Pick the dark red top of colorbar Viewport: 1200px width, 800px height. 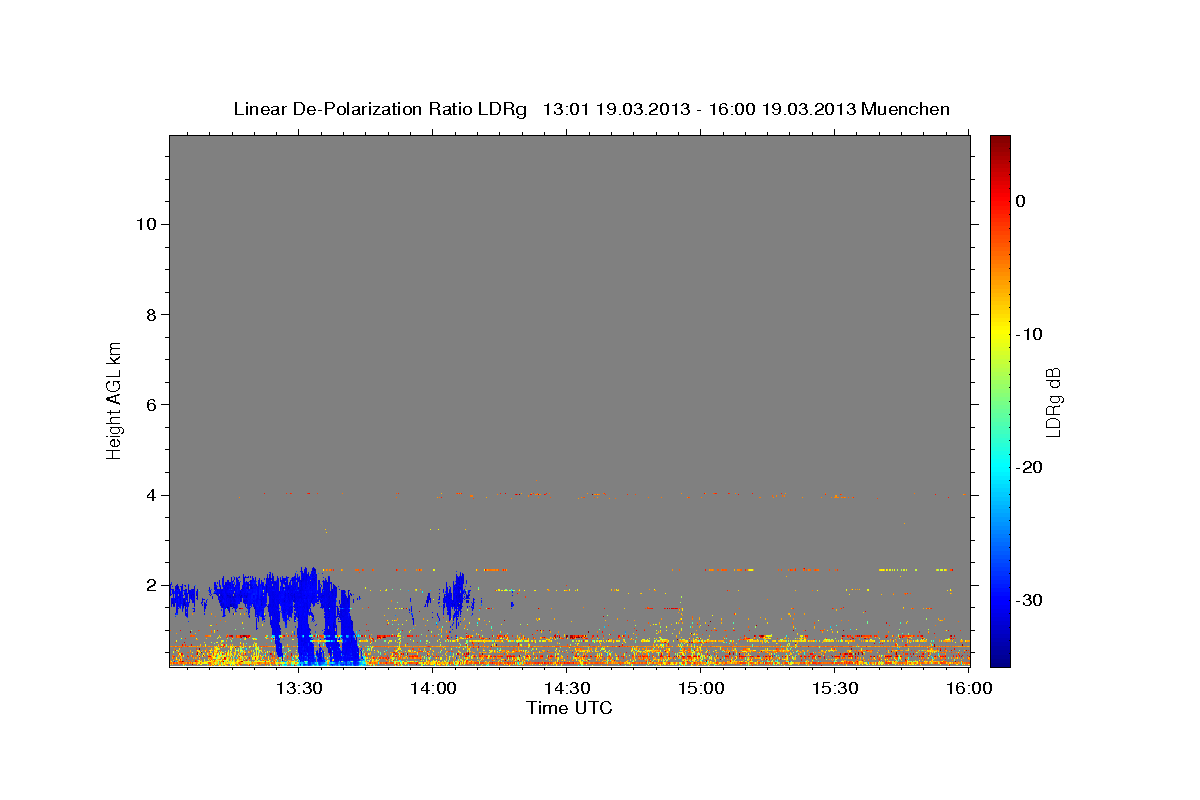1000,142
